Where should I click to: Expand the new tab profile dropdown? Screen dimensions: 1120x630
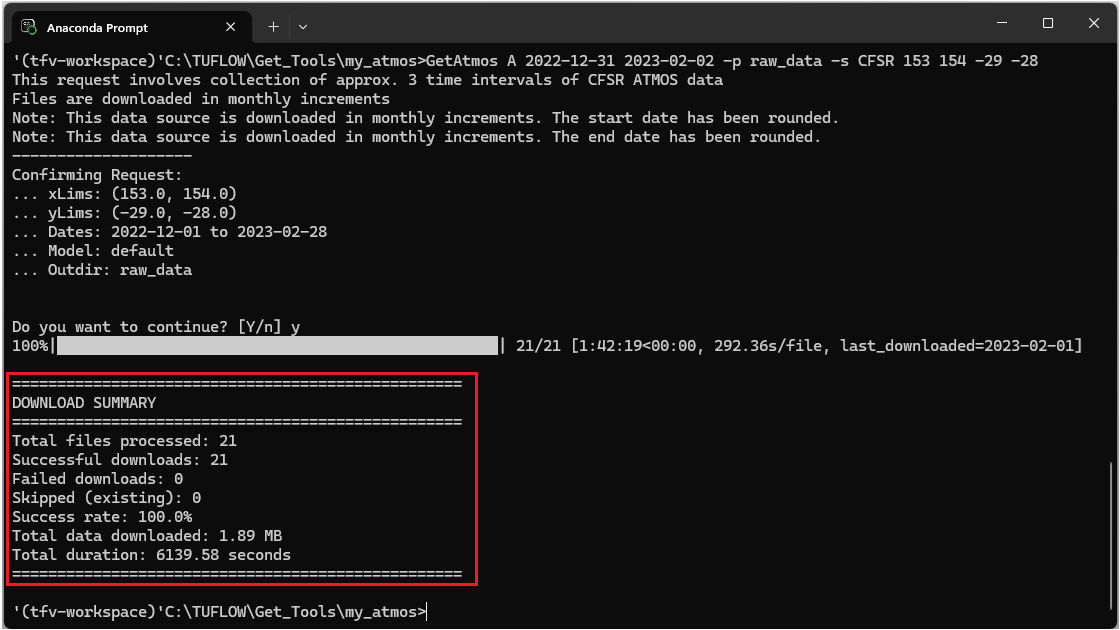tap(303, 25)
